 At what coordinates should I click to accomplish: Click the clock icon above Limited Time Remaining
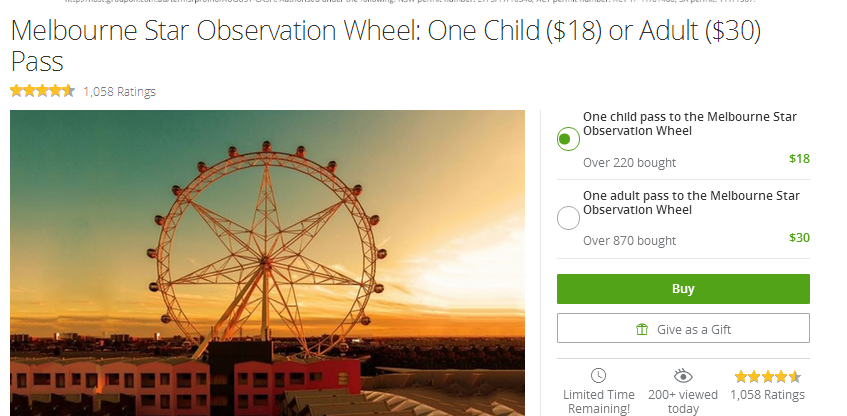point(599,375)
